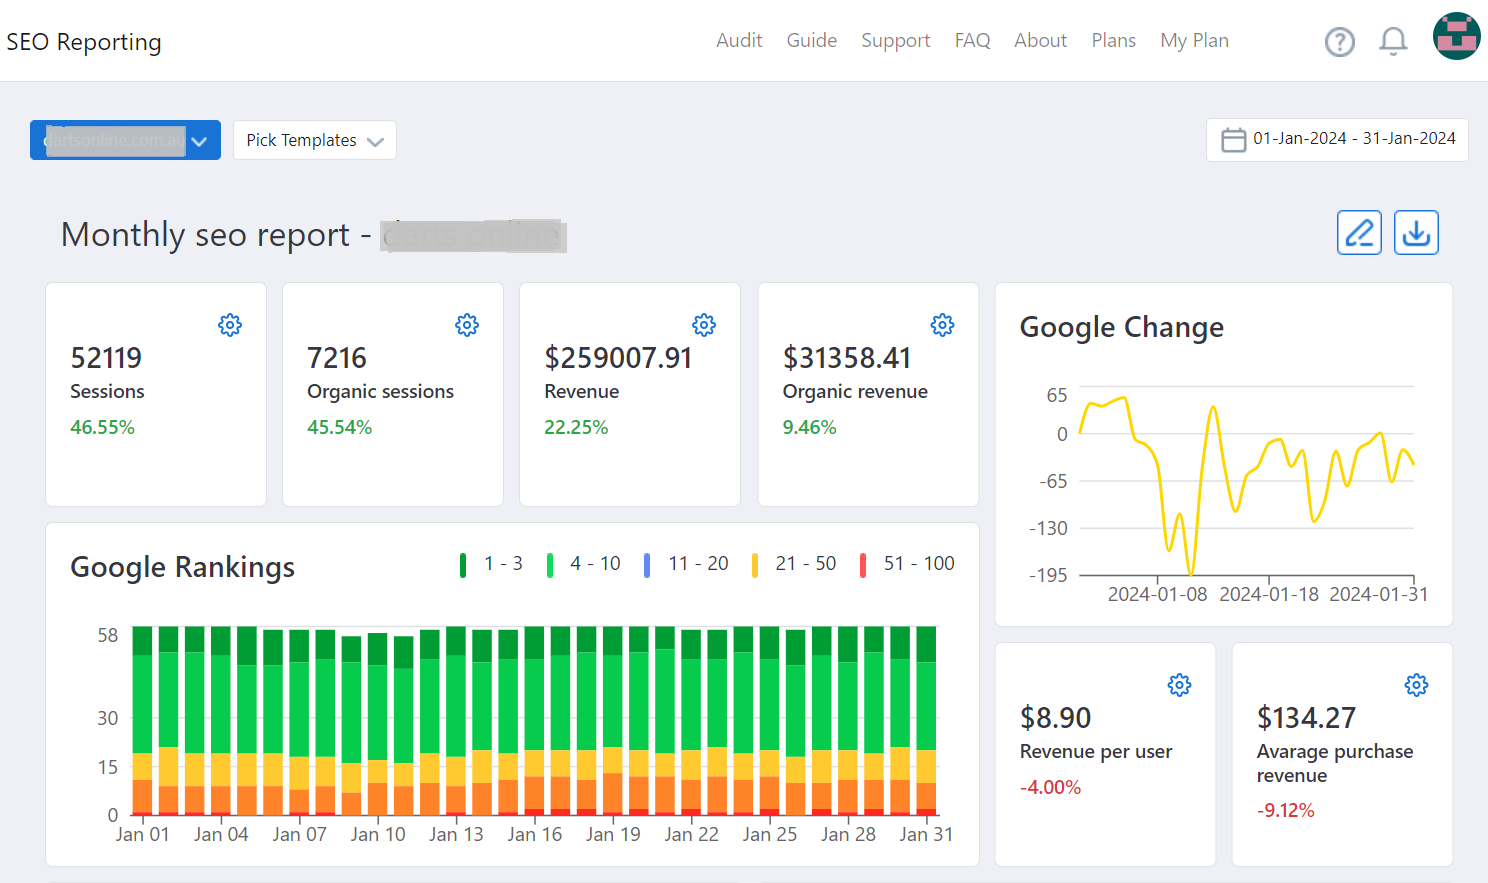Click the $8.90 revenue per user value
Image resolution: width=1488 pixels, height=883 pixels.
[1055, 717]
